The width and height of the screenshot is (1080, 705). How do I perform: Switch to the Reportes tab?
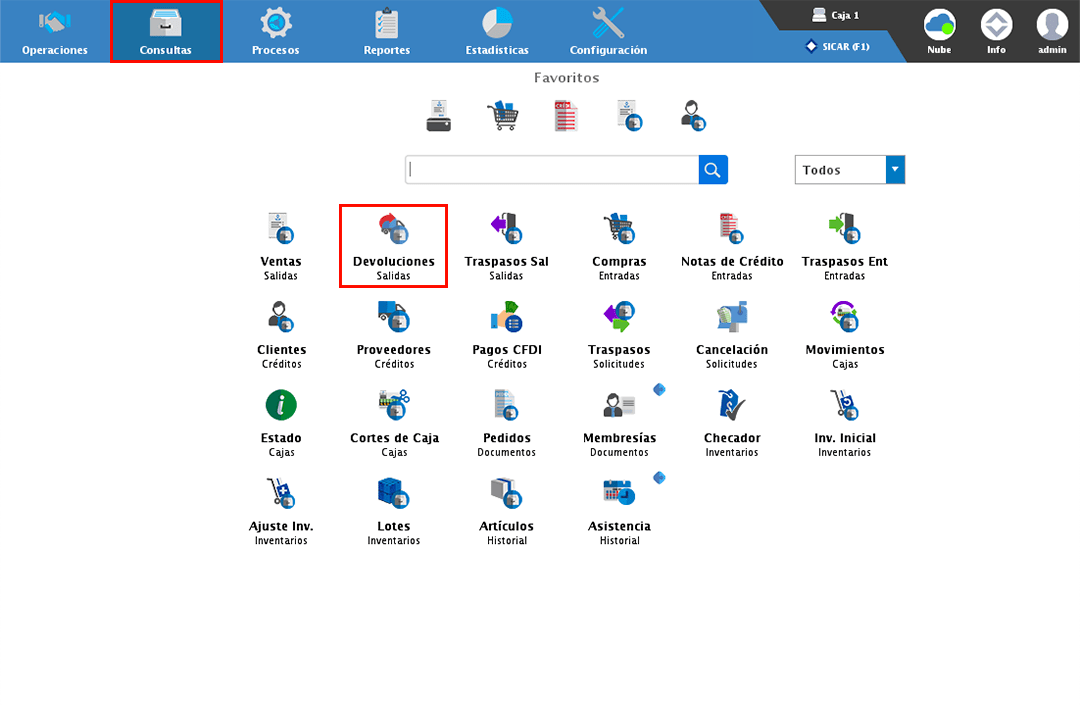(x=386, y=32)
